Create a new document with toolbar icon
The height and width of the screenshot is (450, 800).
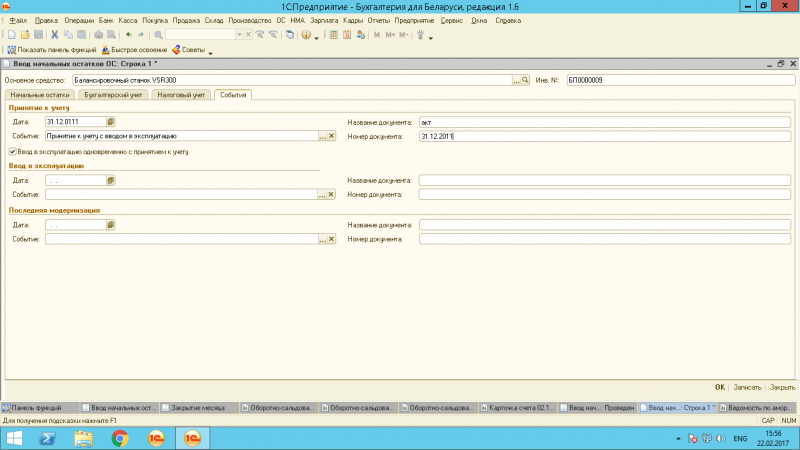(12, 35)
